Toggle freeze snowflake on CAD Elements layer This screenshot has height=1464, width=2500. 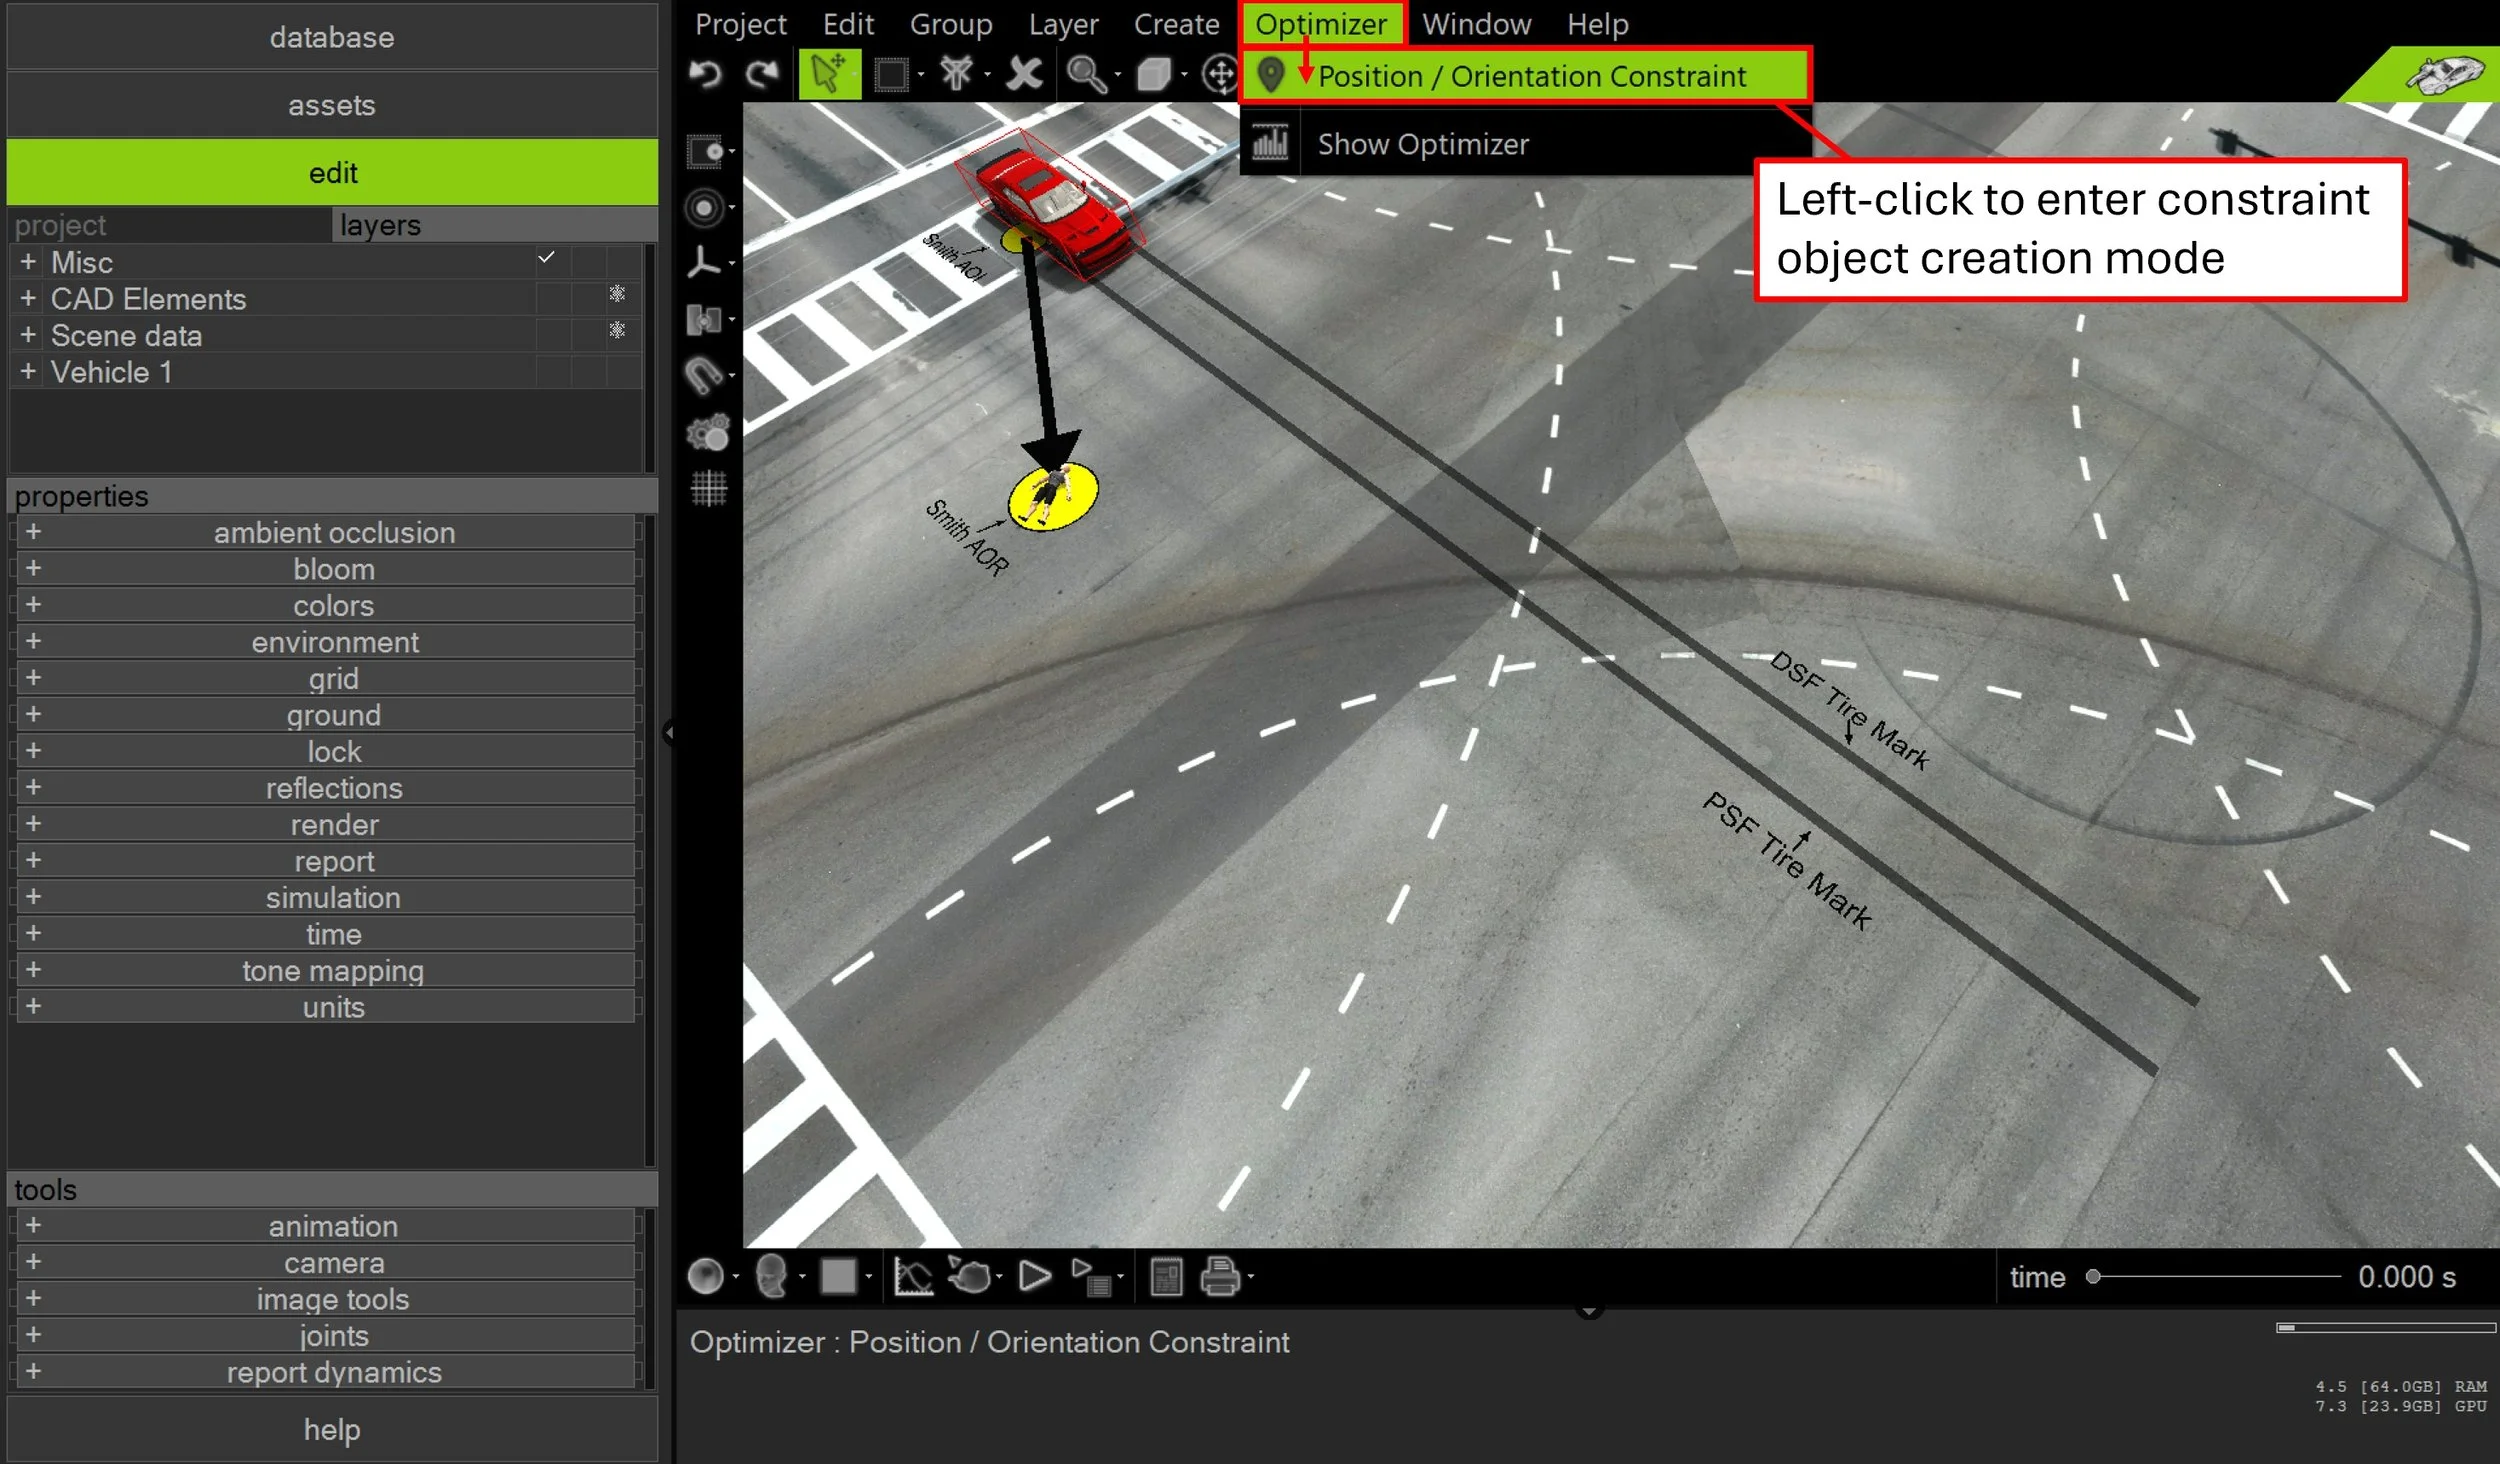(x=617, y=294)
